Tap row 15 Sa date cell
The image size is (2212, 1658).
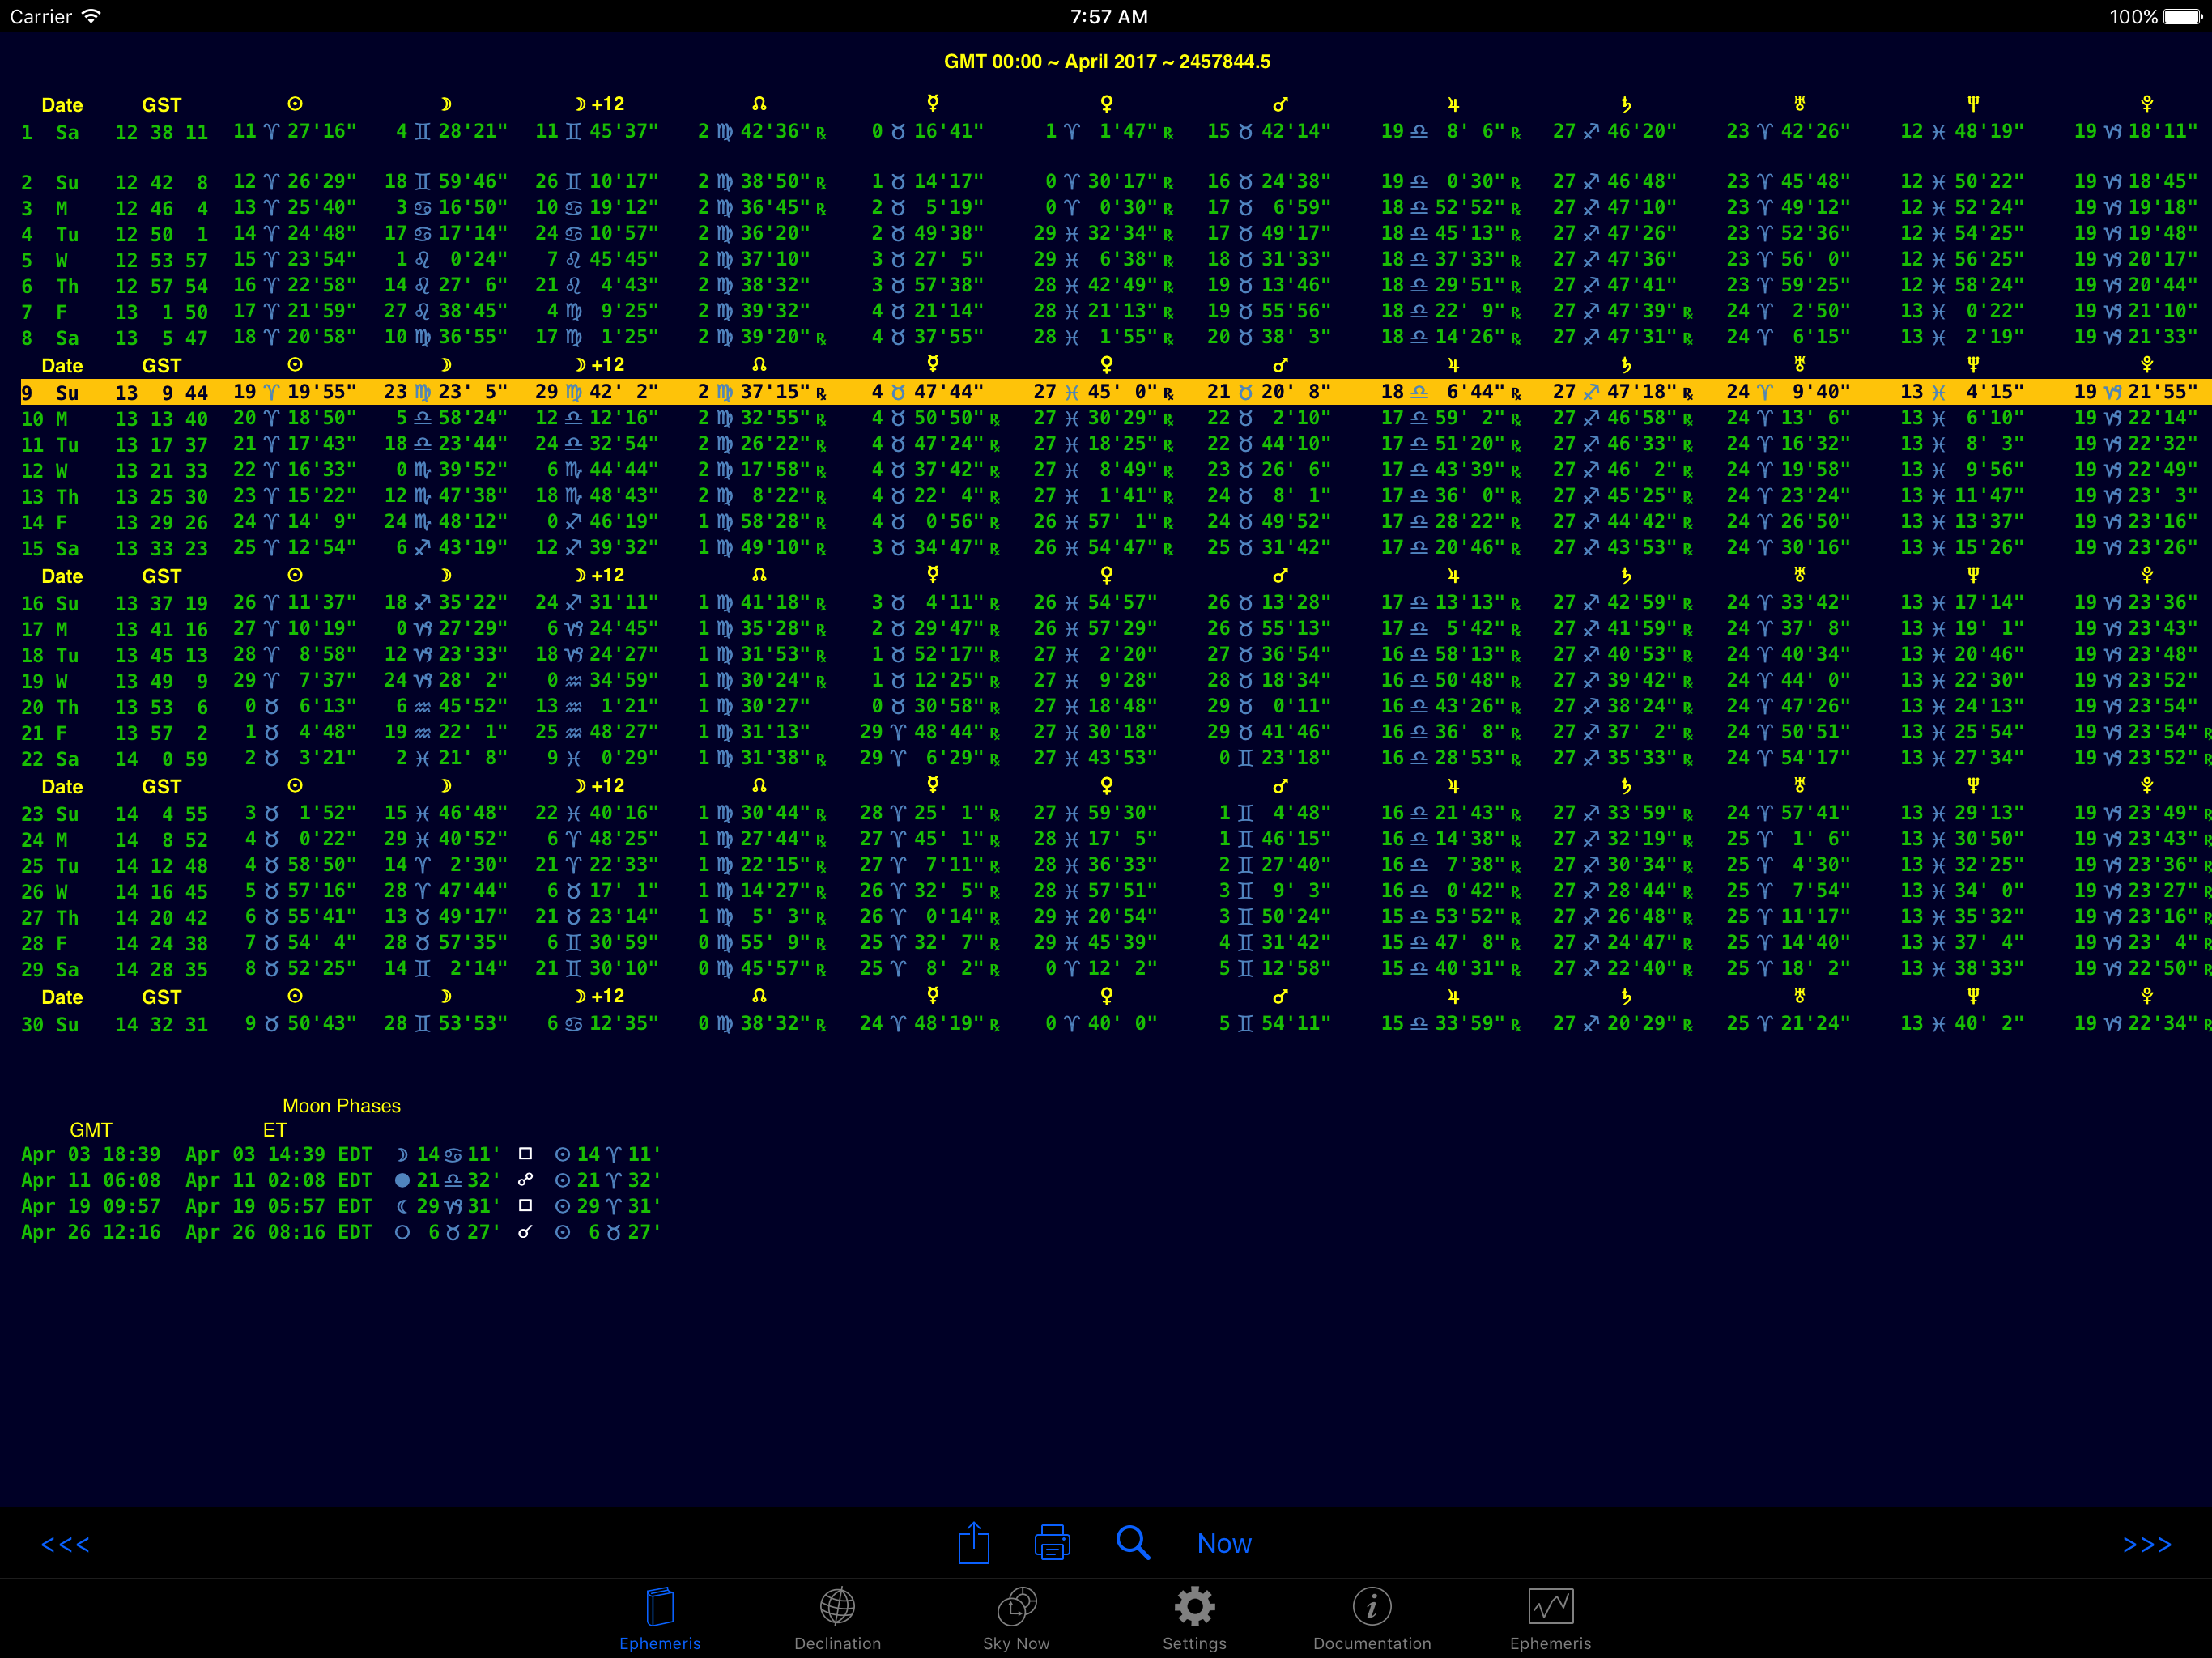(50, 549)
